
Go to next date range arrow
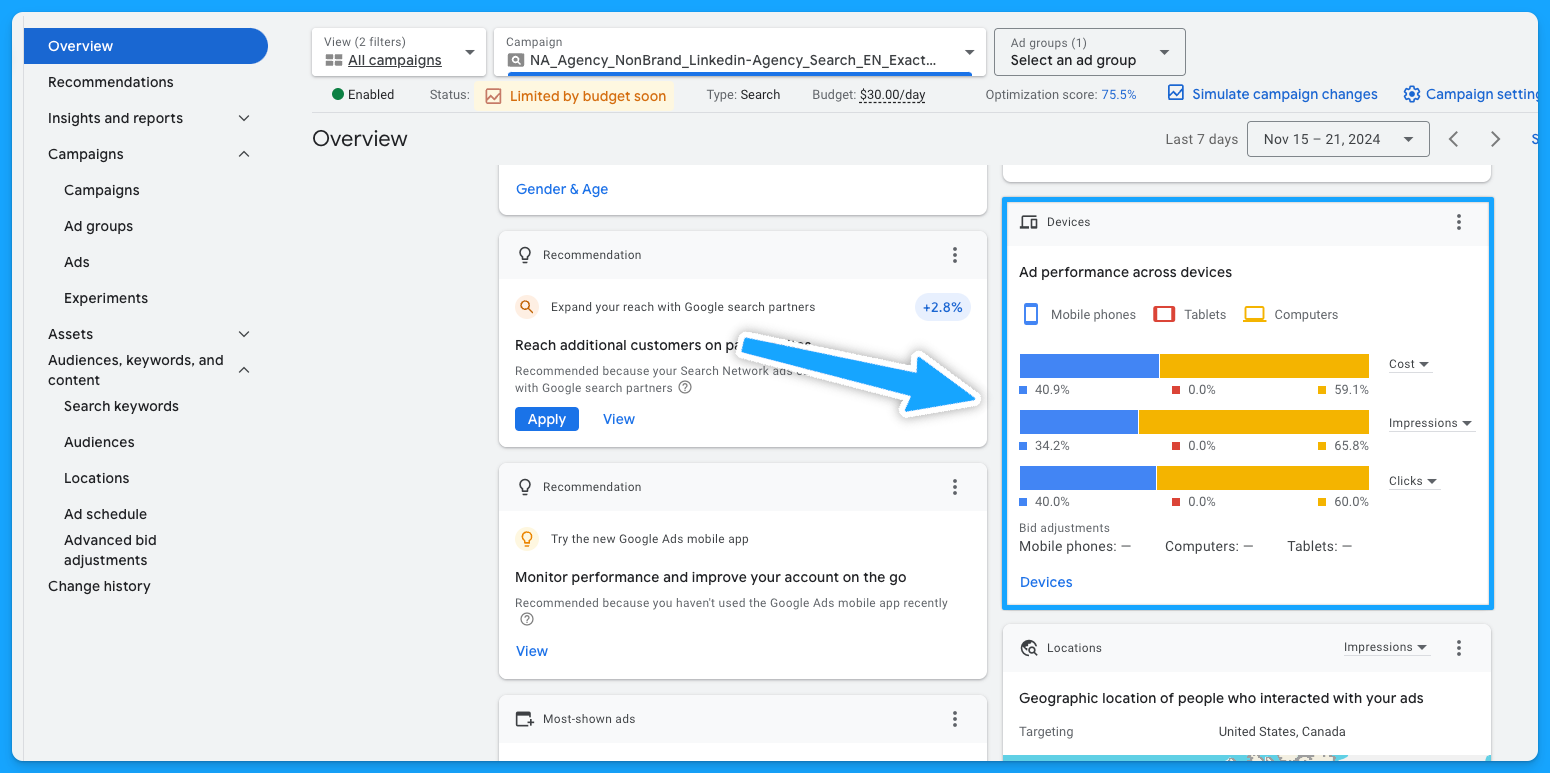click(1496, 139)
